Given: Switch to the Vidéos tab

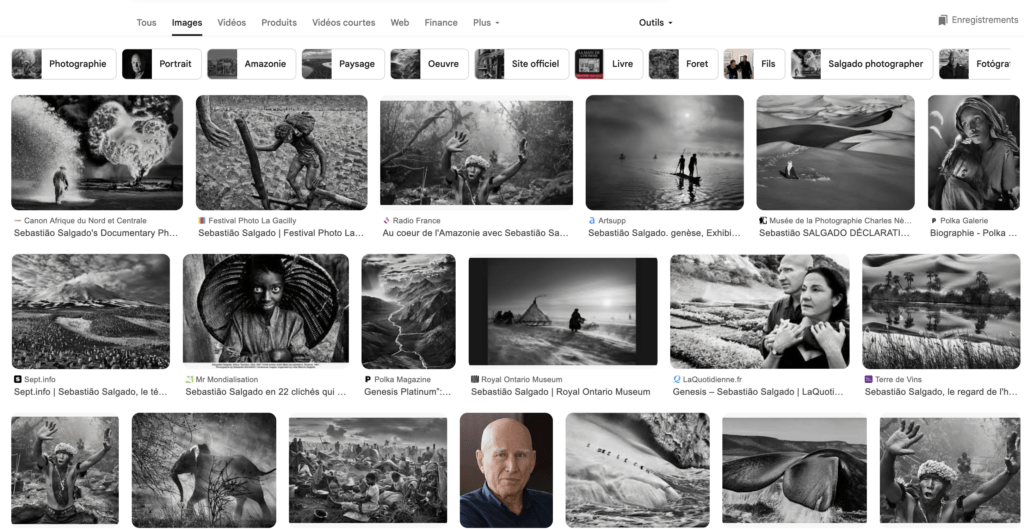Looking at the screenshot, I should pos(231,22).
